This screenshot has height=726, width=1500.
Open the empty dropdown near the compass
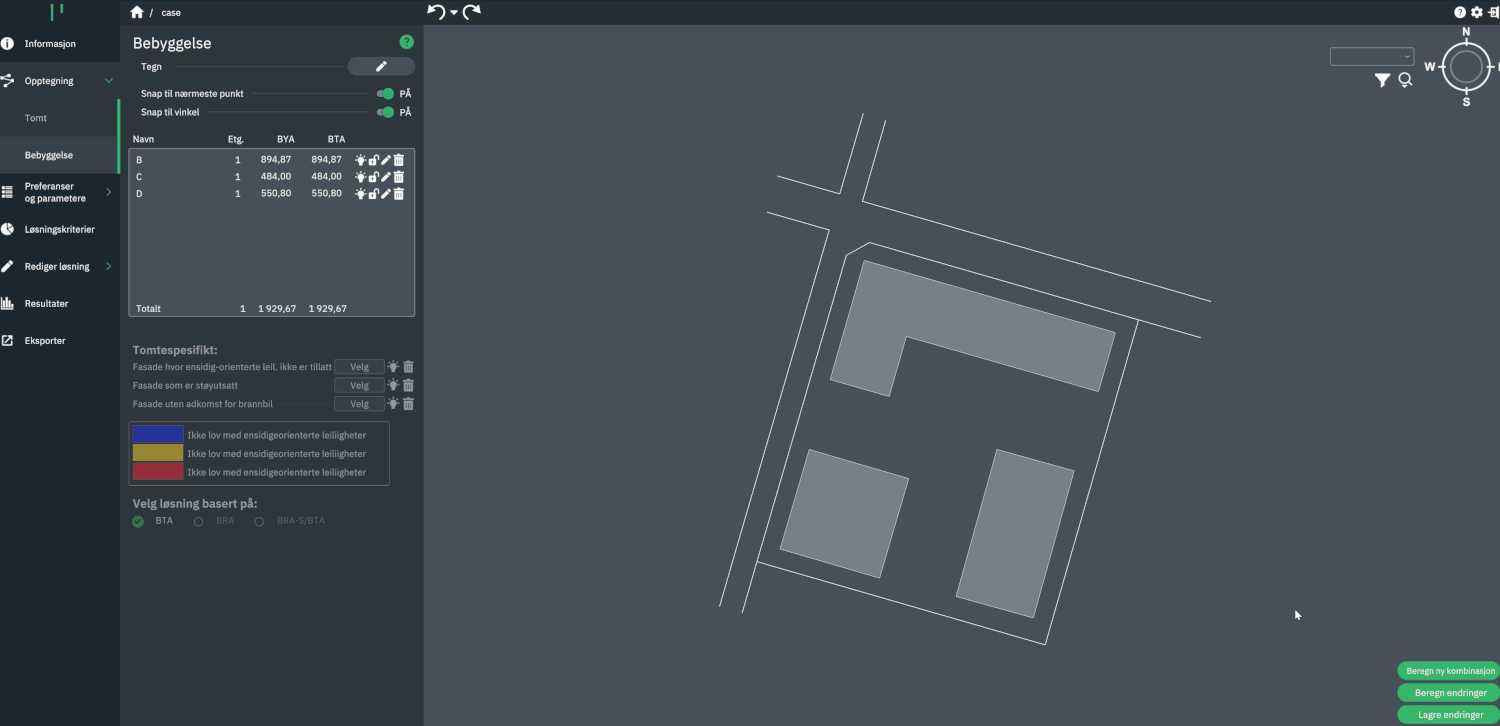pos(1371,56)
